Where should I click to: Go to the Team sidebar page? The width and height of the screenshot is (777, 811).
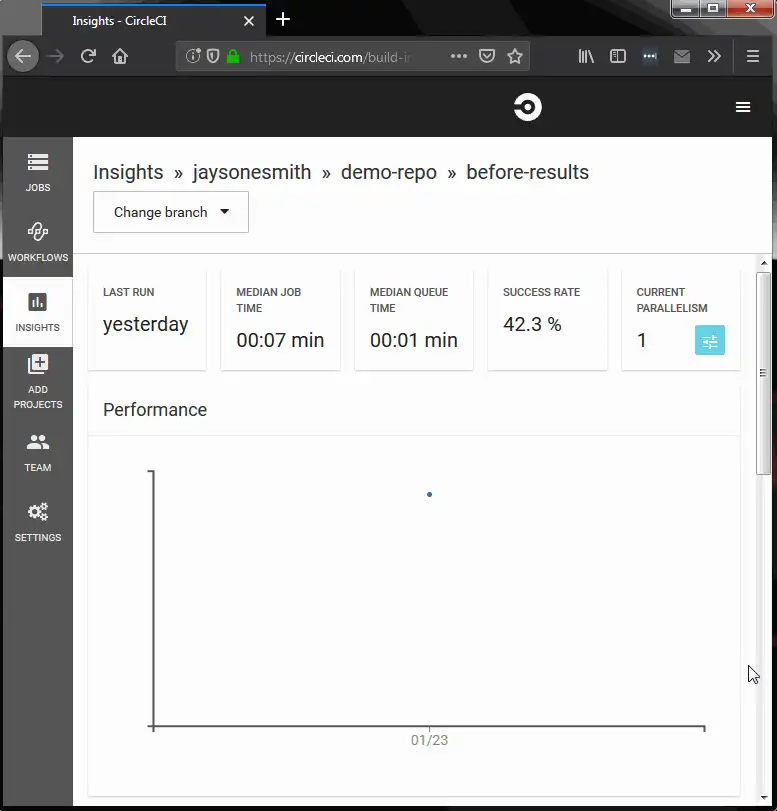38,452
